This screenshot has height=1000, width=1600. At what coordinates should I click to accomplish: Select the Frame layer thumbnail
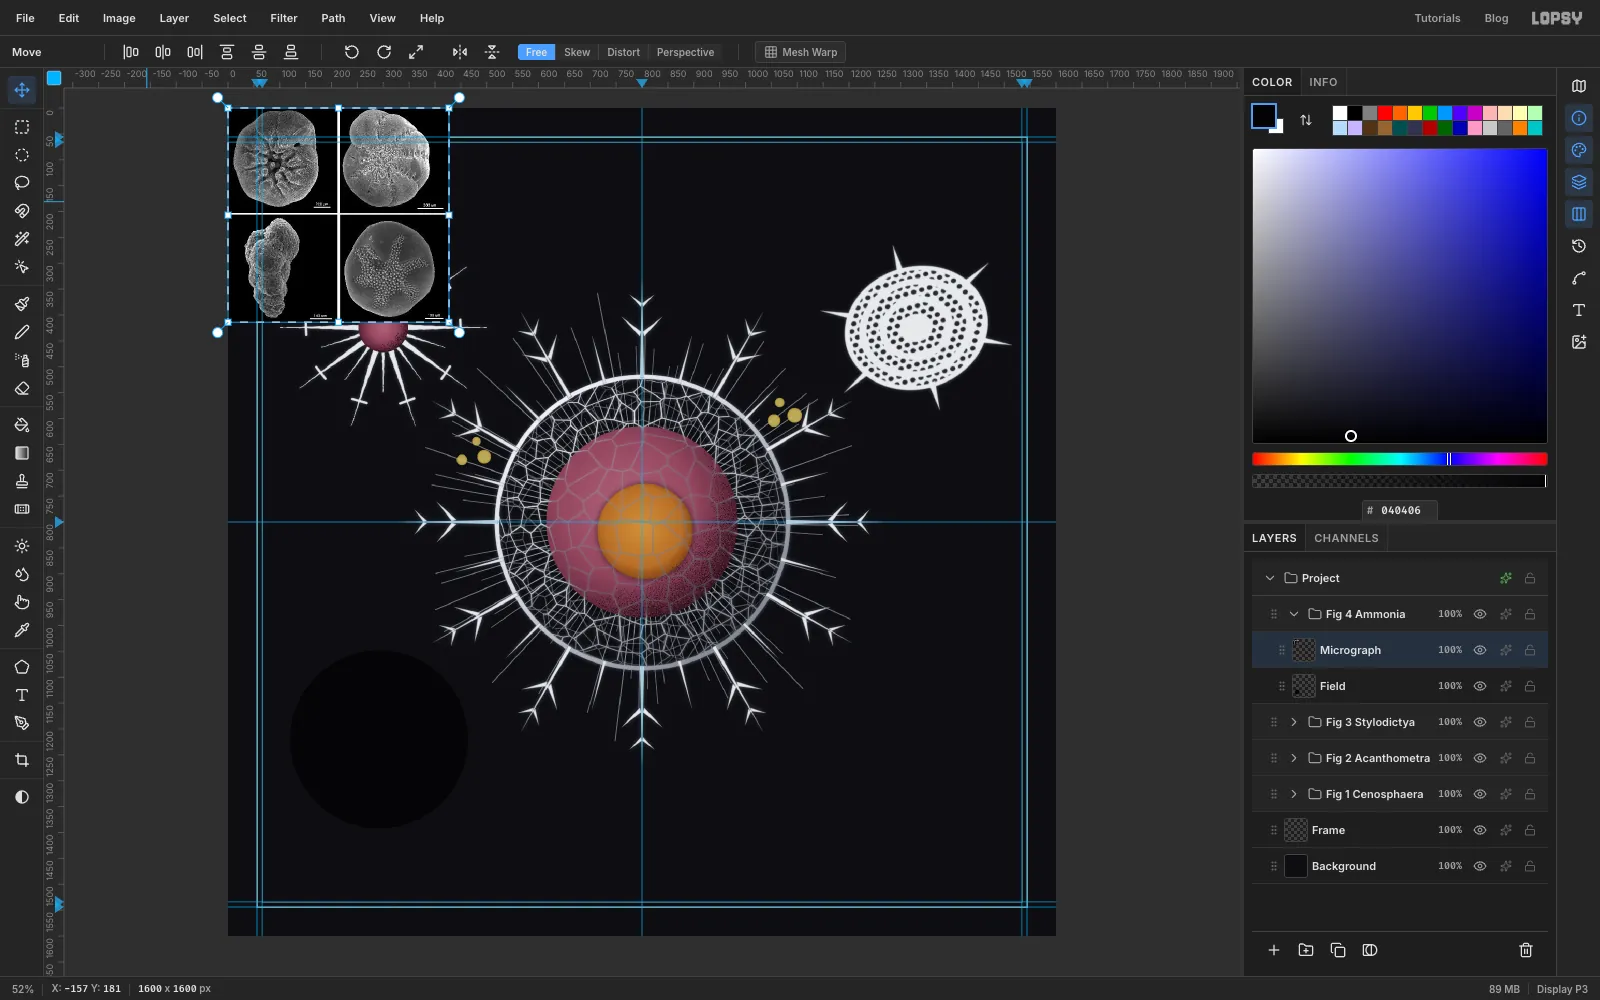coord(1296,830)
